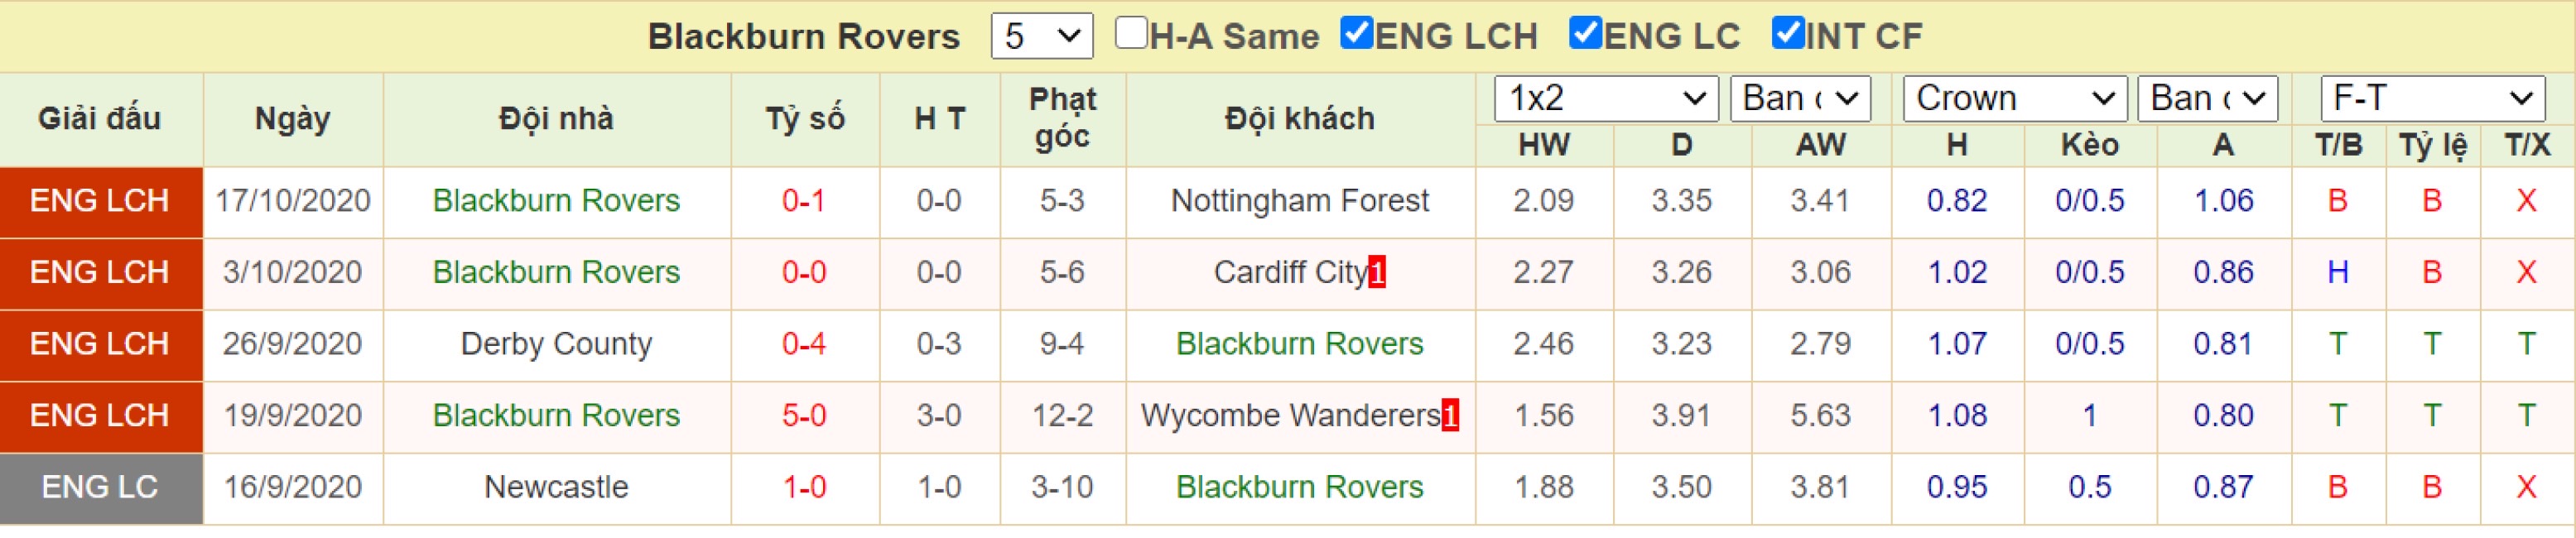Open the Crown bookmaker dropdown
The width and height of the screenshot is (2576, 538).
coord(2015,98)
